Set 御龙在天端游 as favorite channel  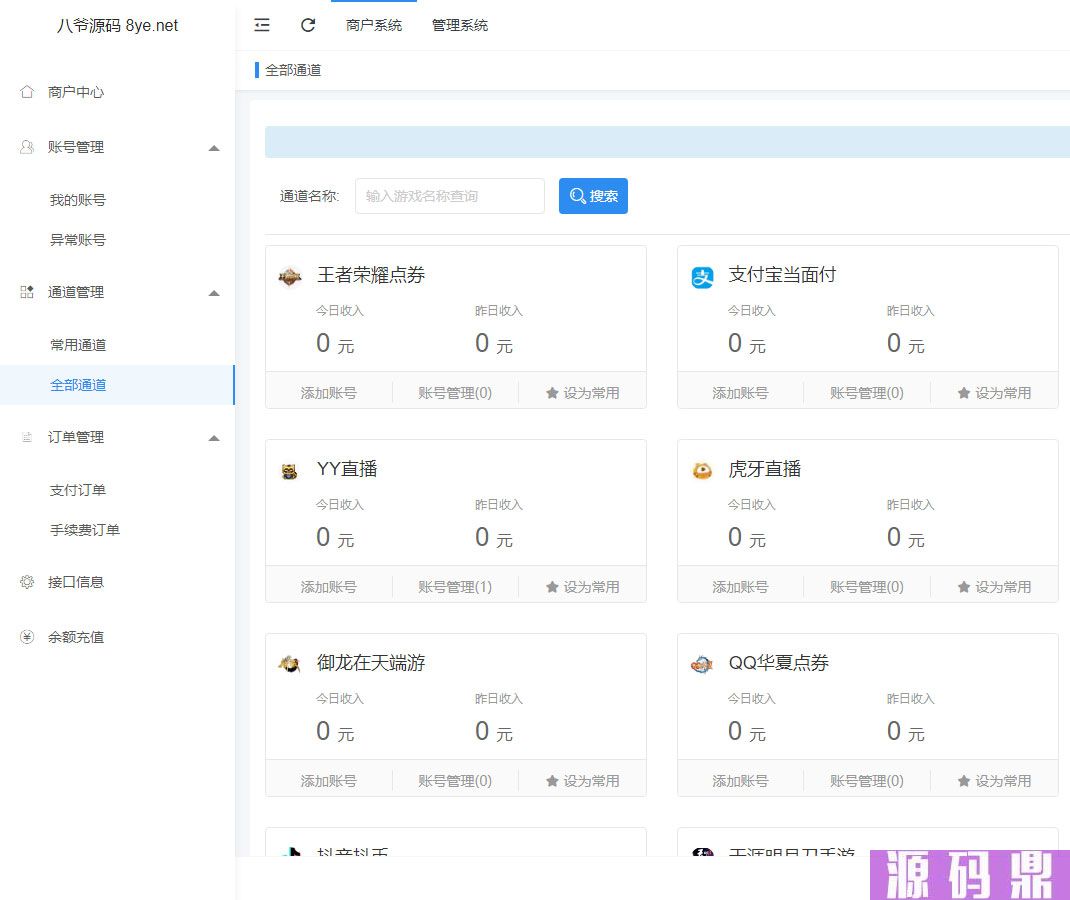[583, 781]
